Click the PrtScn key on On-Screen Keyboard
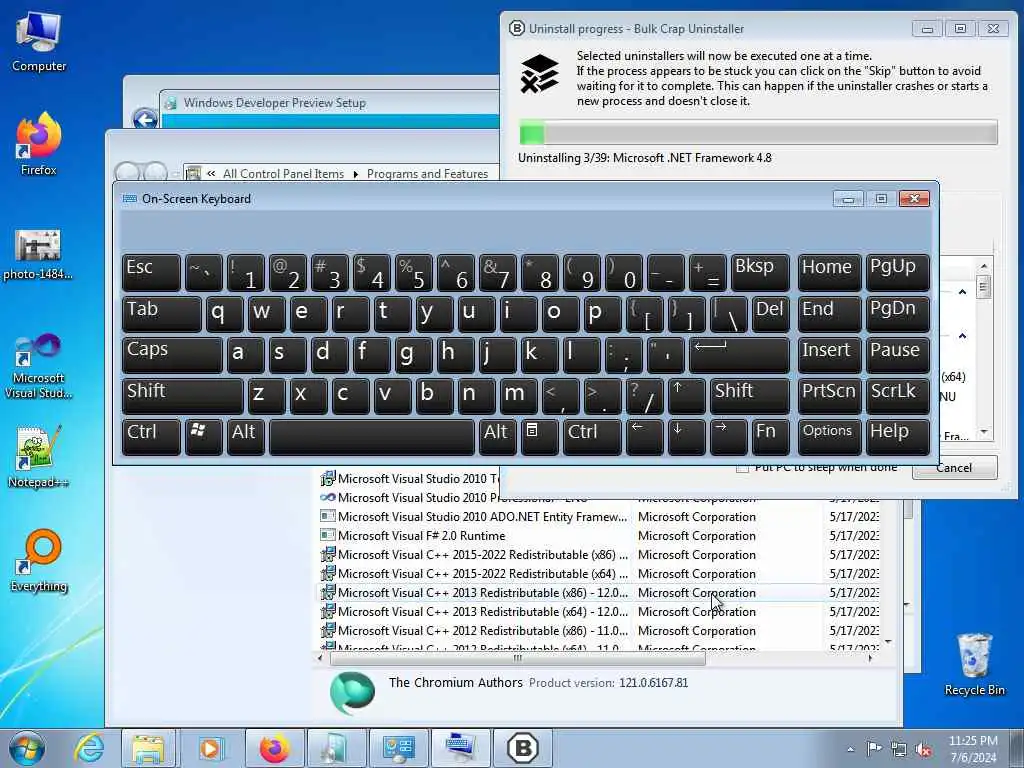The height and width of the screenshot is (768, 1024). click(829, 396)
